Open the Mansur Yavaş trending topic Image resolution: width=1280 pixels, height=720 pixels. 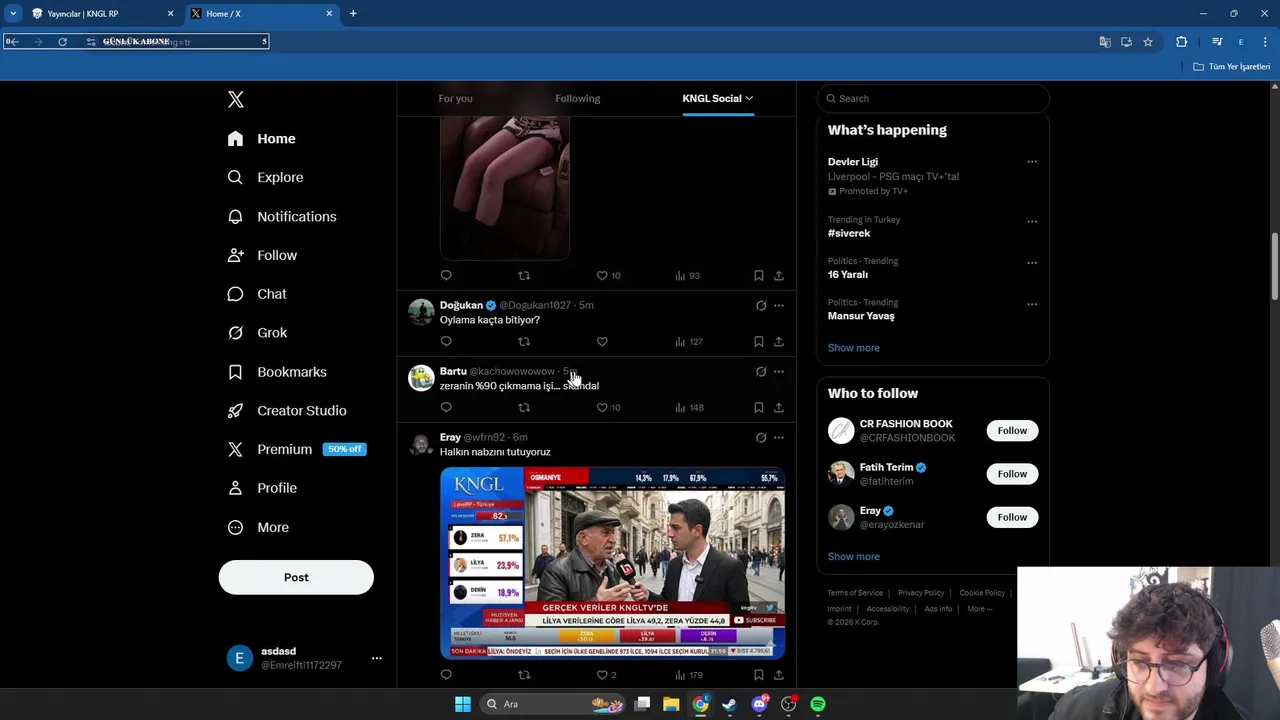pyautogui.click(x=861, y=316)
